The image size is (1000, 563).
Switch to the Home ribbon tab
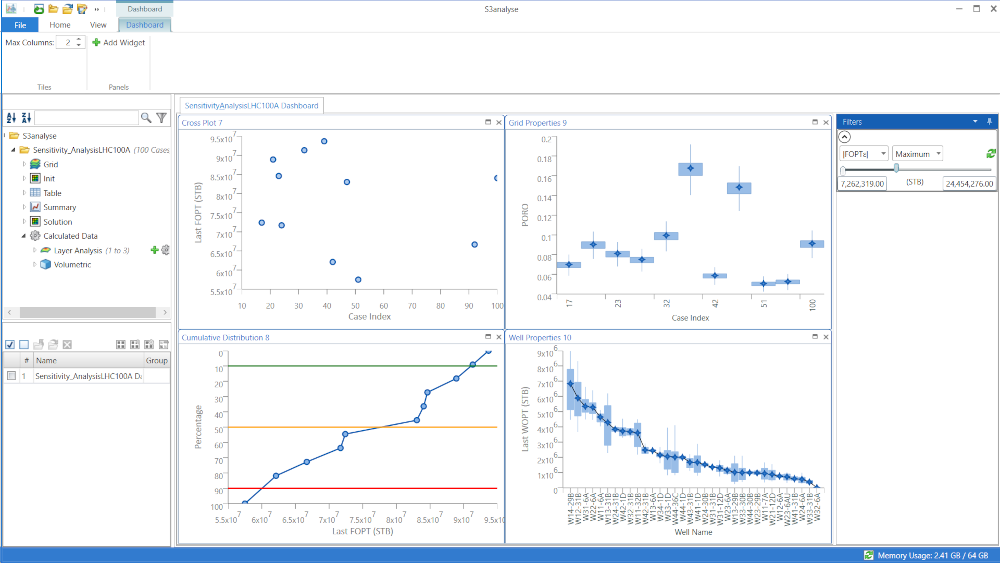click(60, 25)
